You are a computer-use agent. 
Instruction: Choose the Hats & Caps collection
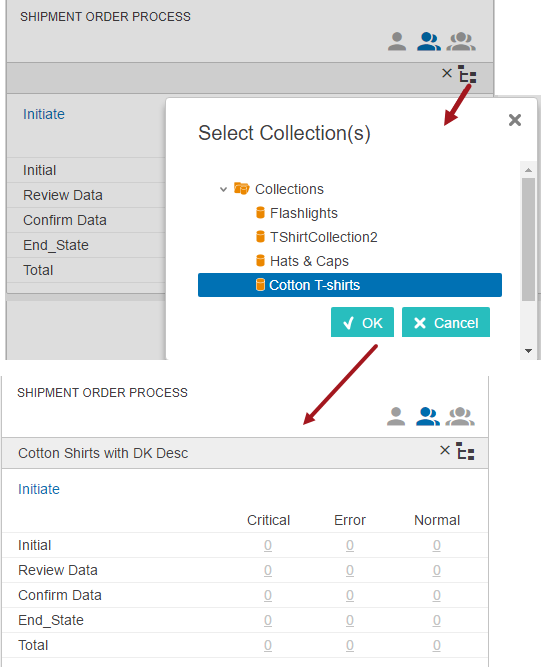(x=309, y=261)
